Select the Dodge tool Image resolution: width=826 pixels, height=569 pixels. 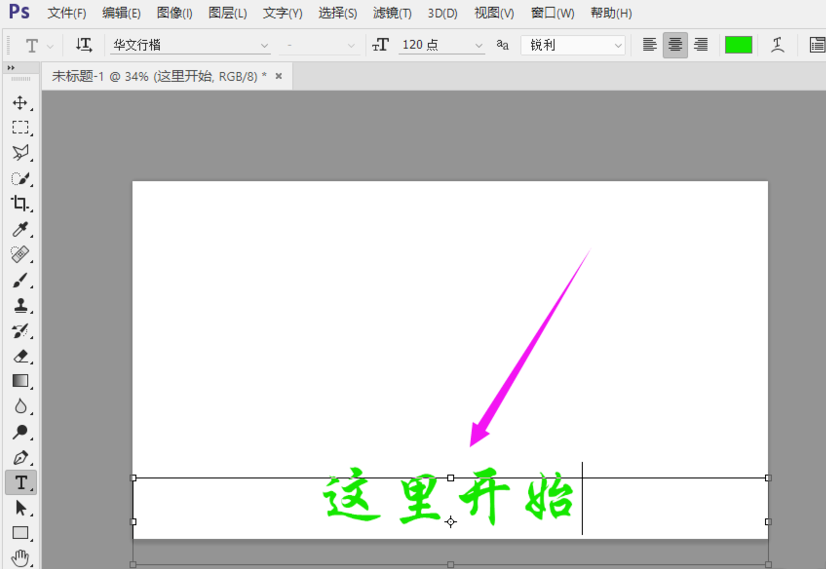(x=20, y=432)
